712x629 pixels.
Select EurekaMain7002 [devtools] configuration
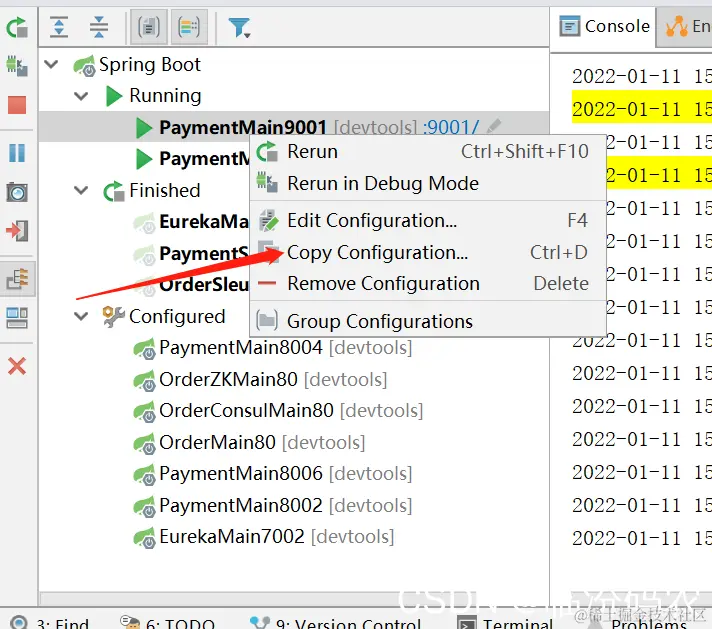click(277, 537)
